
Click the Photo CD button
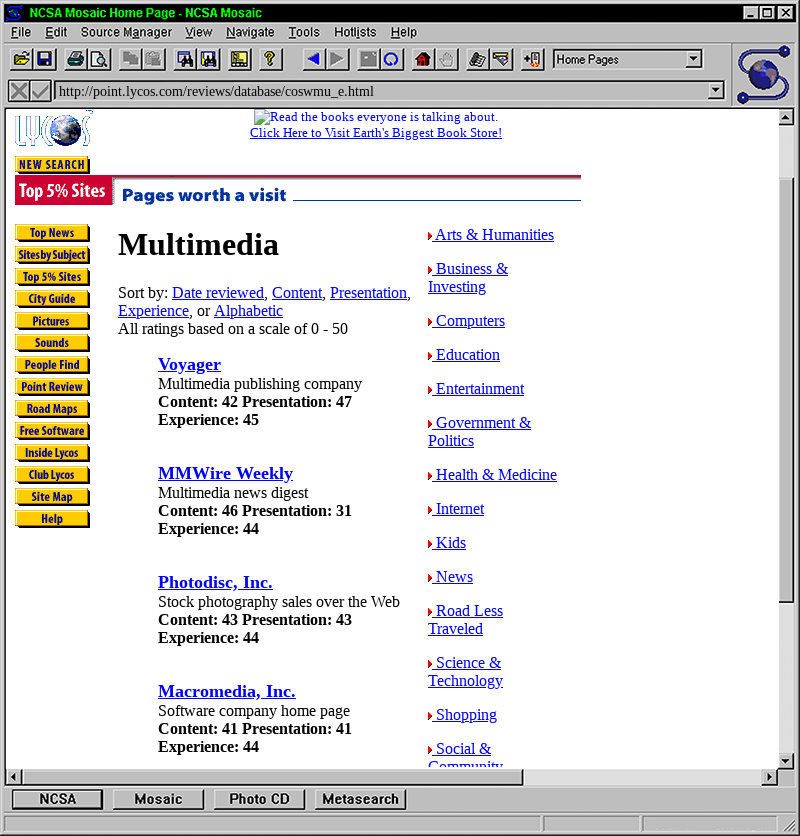(x=260, y=799)
